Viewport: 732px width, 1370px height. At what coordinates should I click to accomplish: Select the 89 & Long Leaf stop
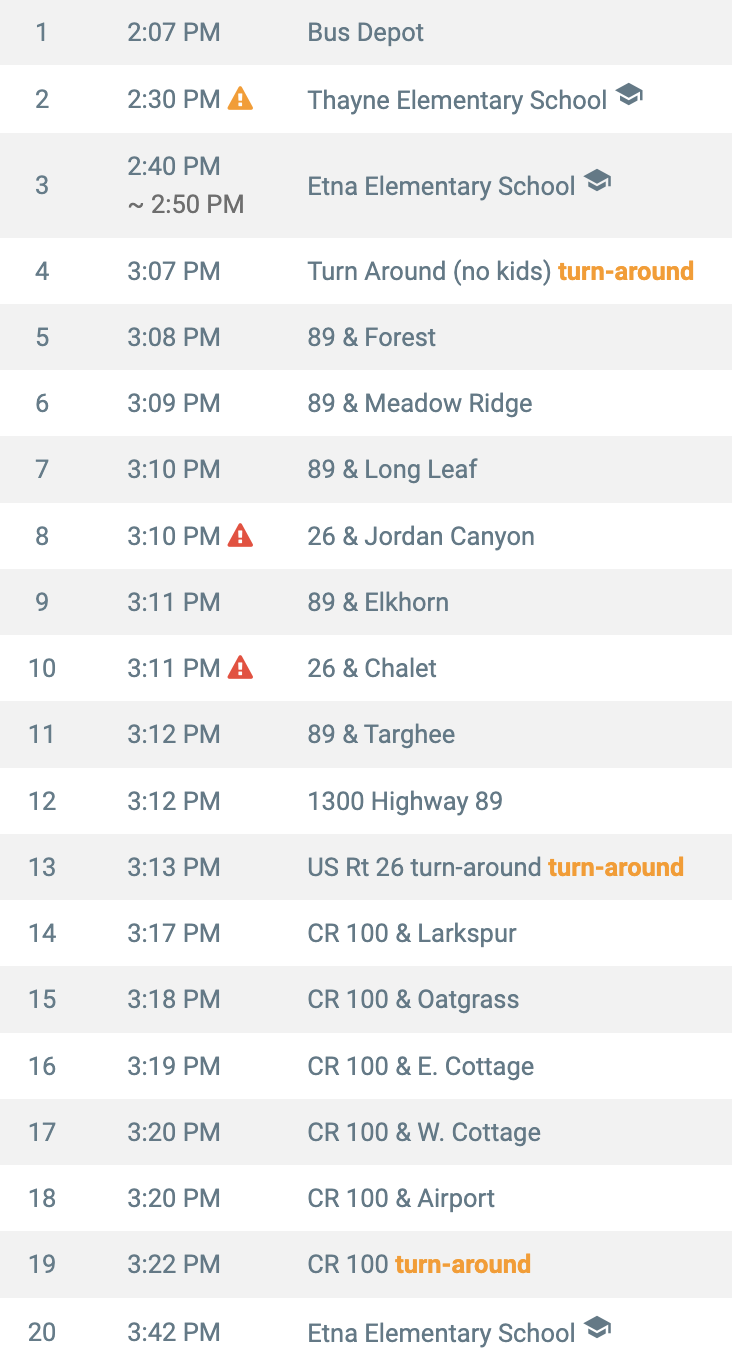(366, 469)
